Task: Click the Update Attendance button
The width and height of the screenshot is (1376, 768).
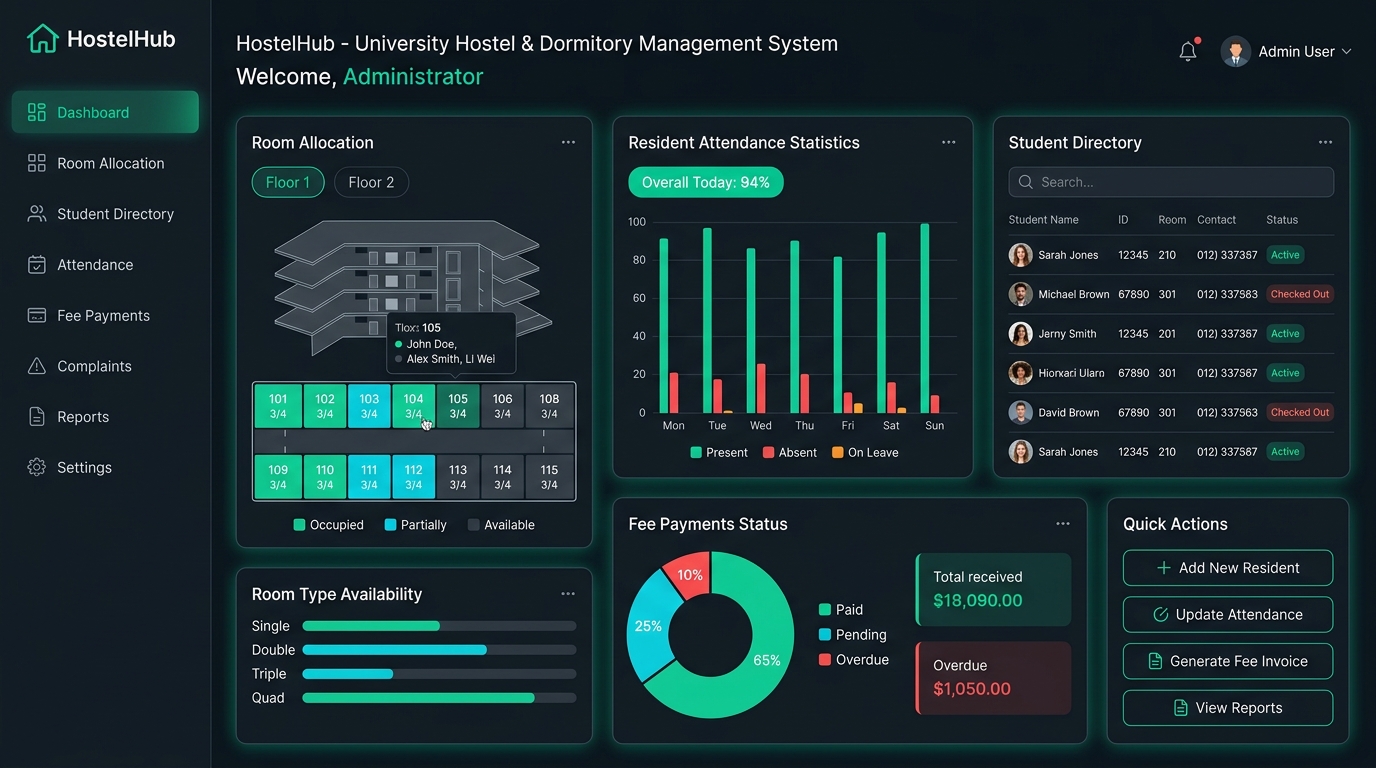Action: coord(1228,615)
